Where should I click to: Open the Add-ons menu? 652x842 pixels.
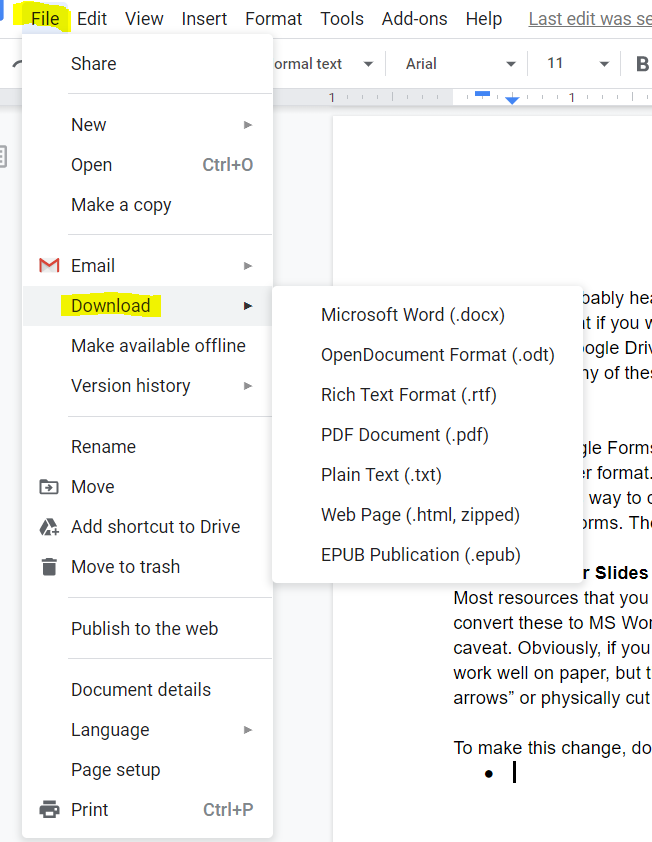click(x=414, y=18)
